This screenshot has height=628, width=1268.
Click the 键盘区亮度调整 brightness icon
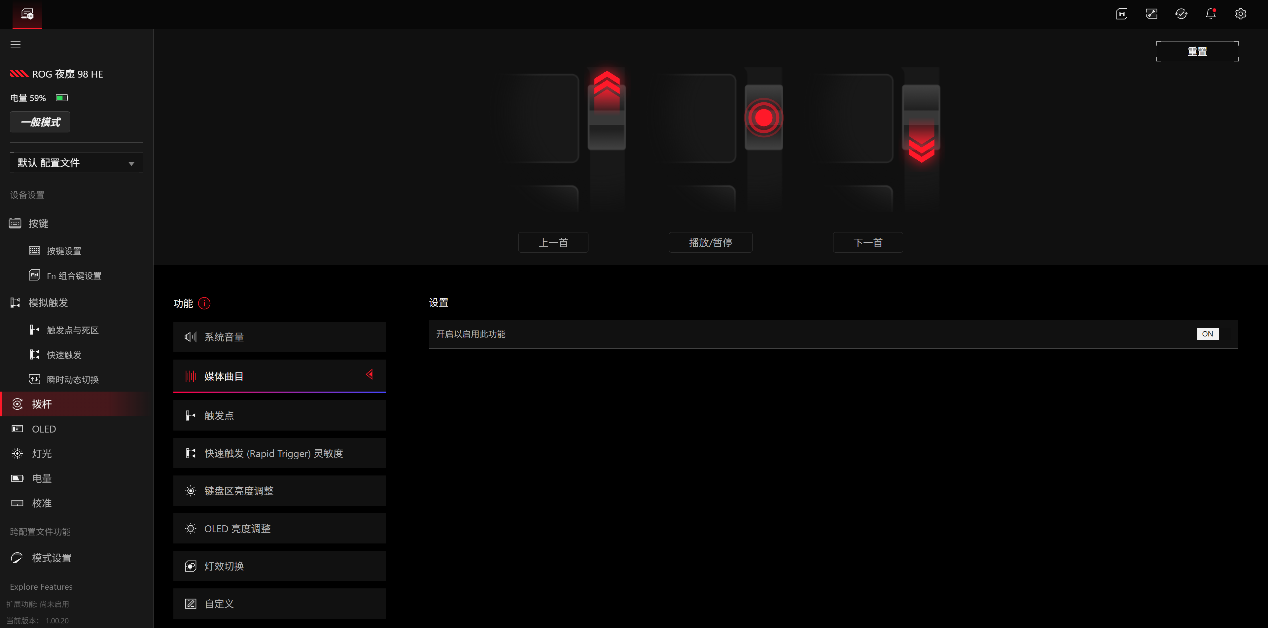pyautogui.click(x=191, y=491)
